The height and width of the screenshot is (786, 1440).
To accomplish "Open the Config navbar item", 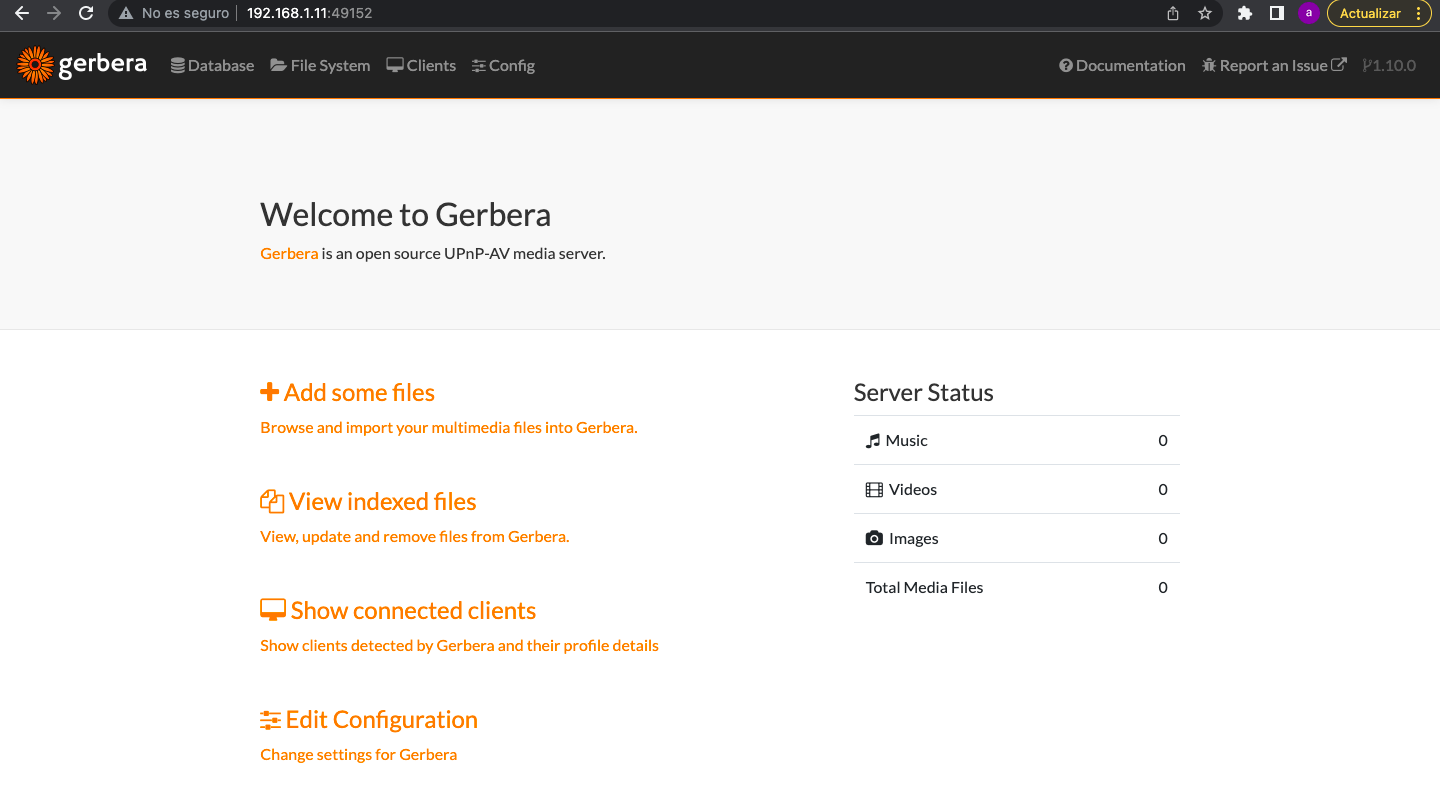I will [503, 66].
